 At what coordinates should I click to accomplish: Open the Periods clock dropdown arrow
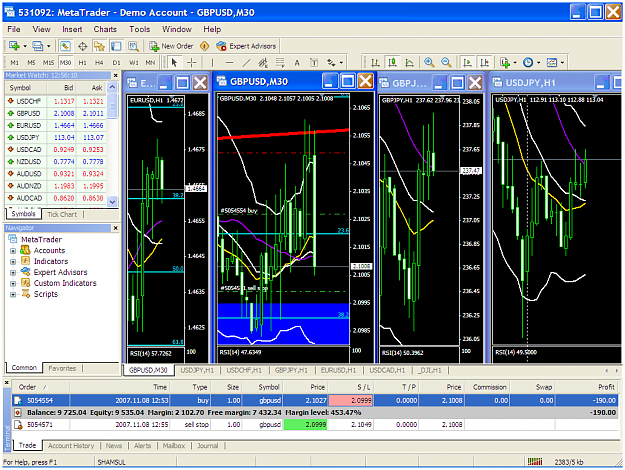[539, 63]
